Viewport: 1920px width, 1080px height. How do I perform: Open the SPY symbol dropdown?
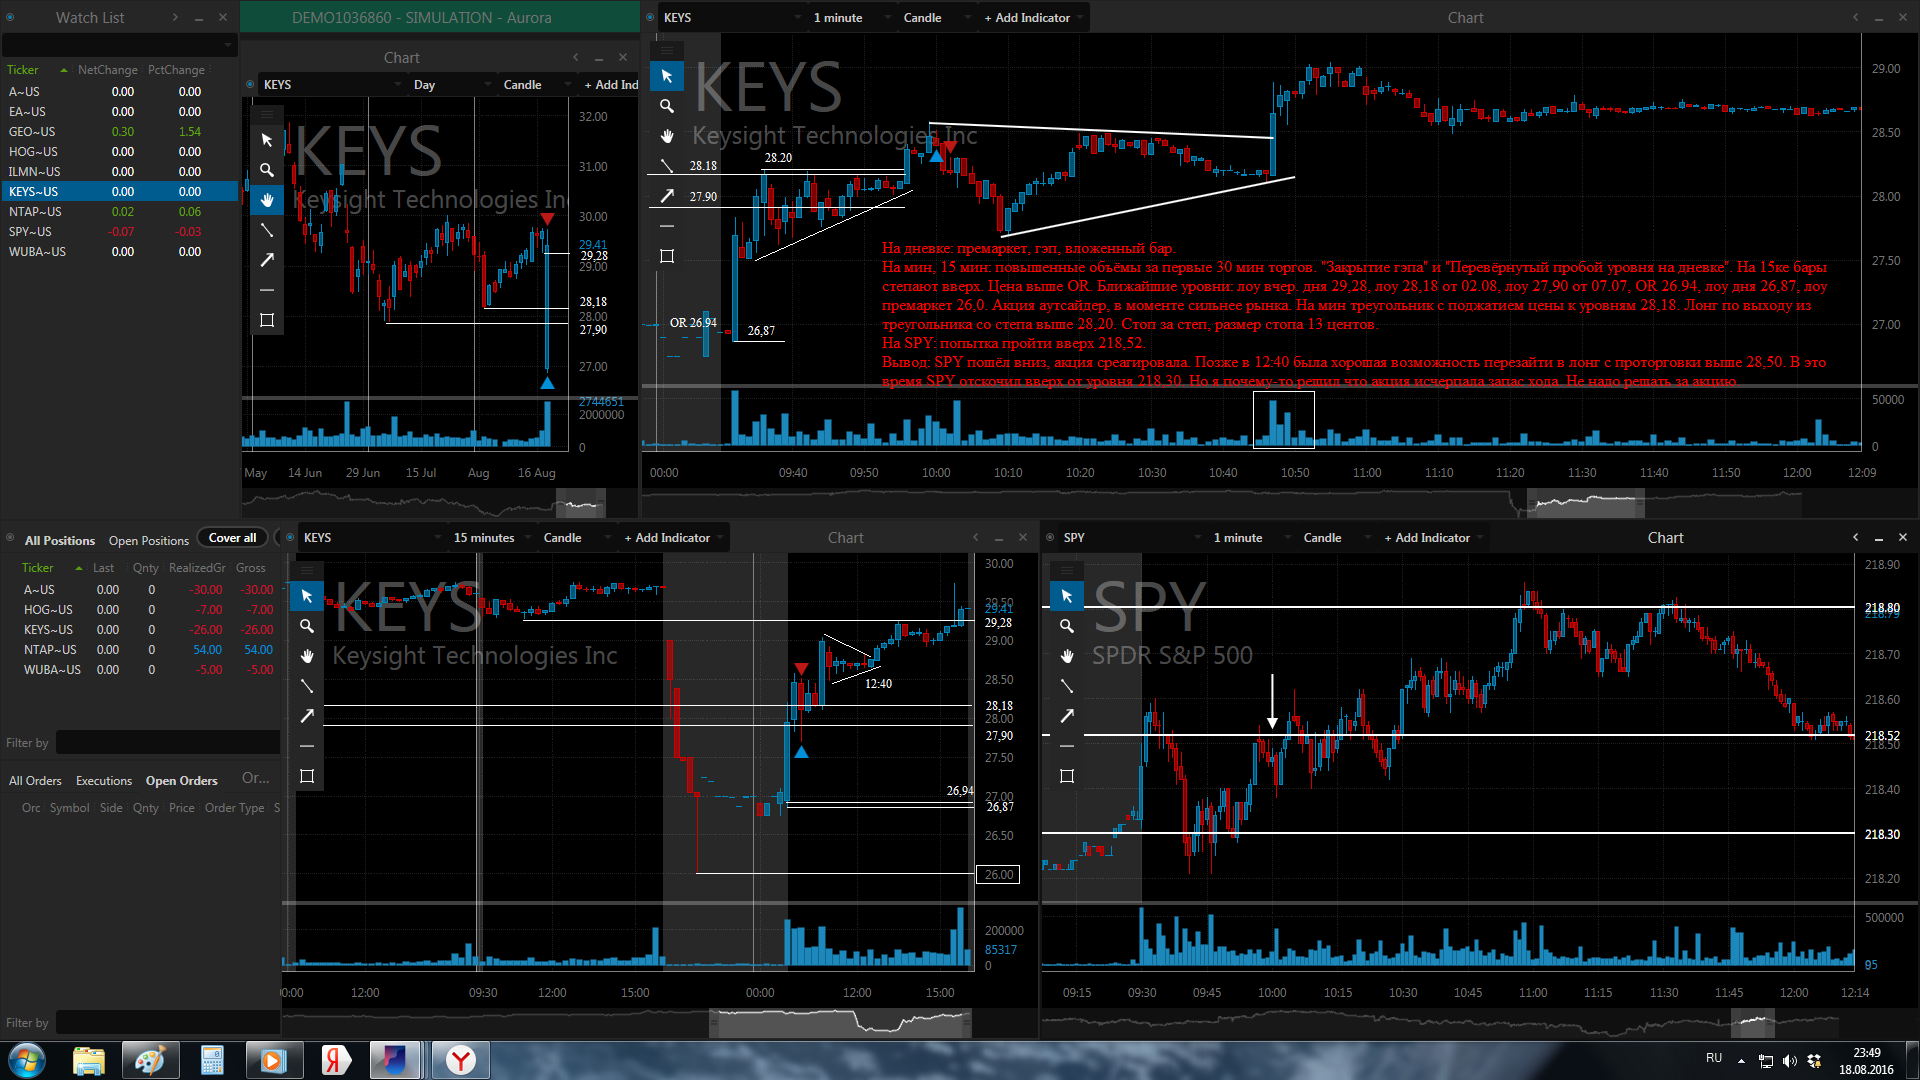[1132, 537]
